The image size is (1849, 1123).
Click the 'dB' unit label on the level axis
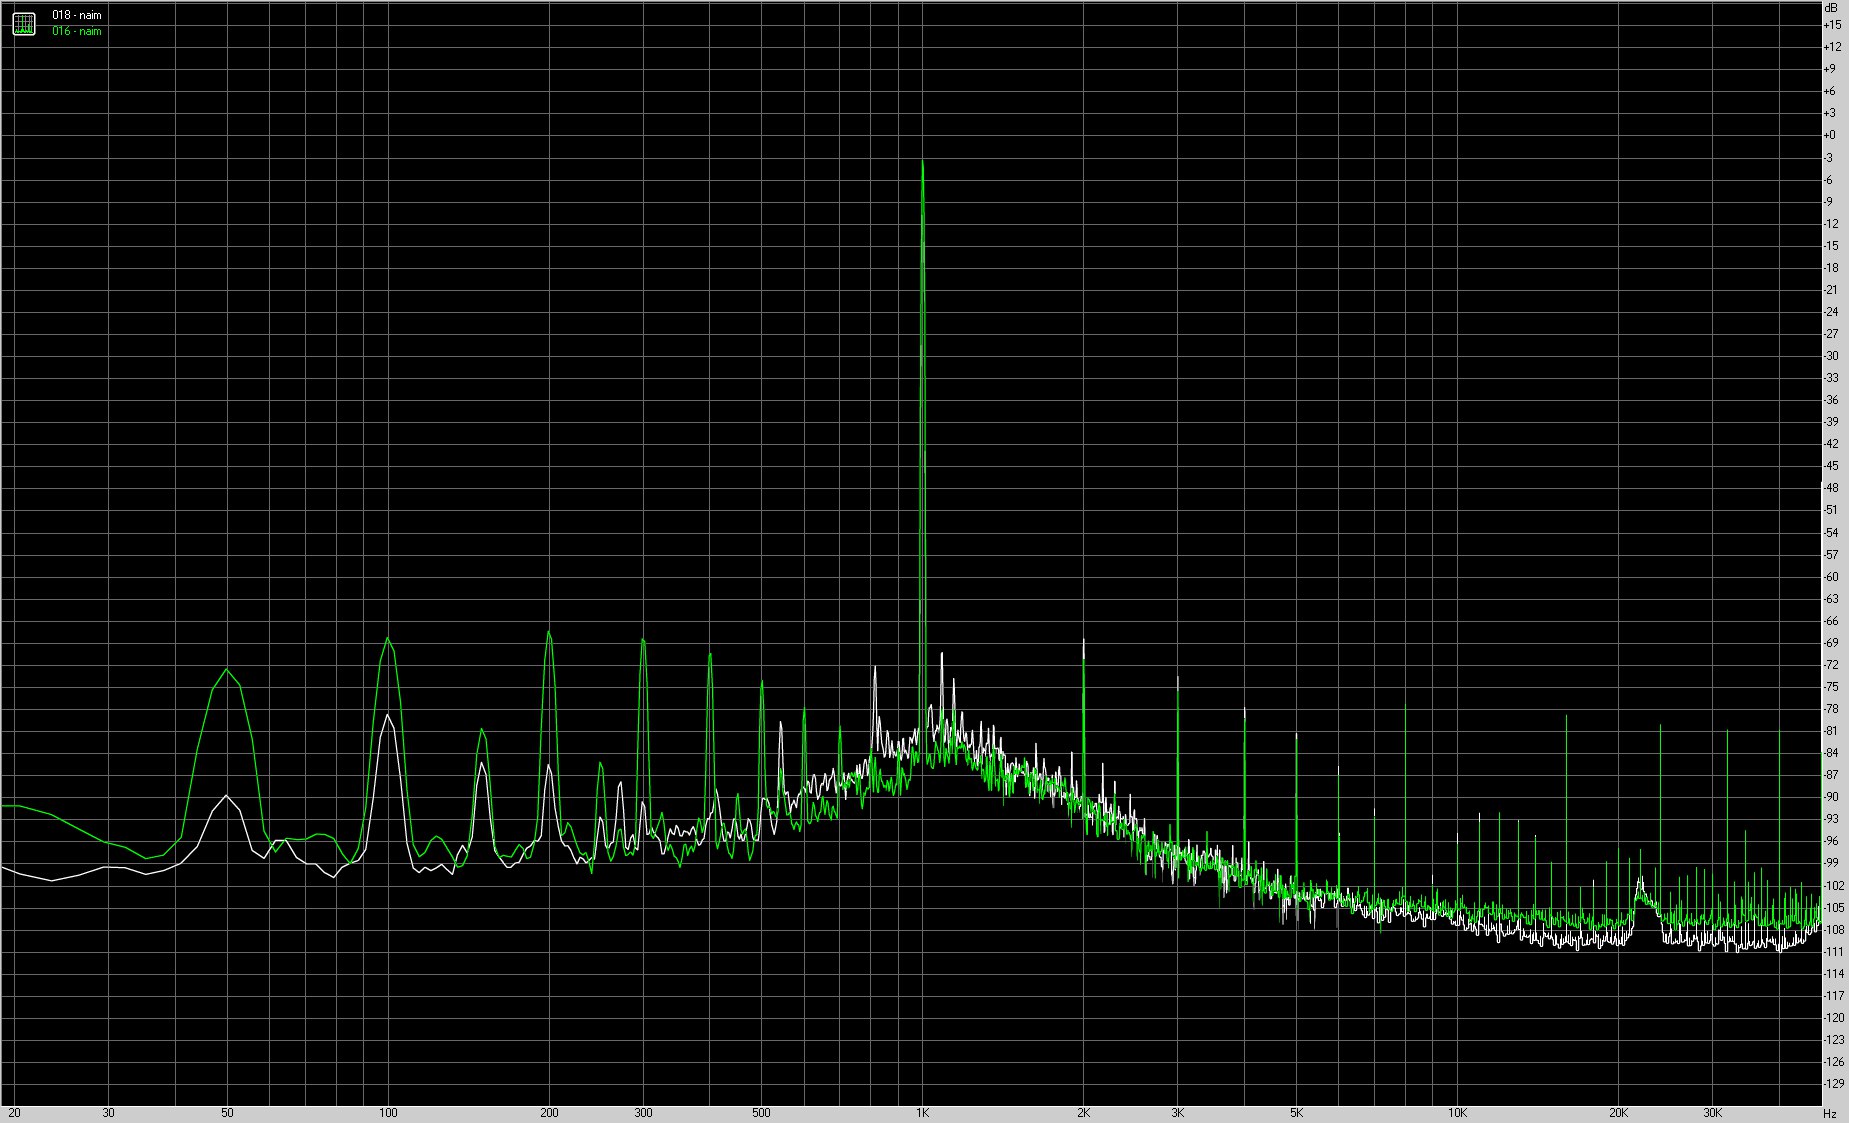tap(1831, 7)
